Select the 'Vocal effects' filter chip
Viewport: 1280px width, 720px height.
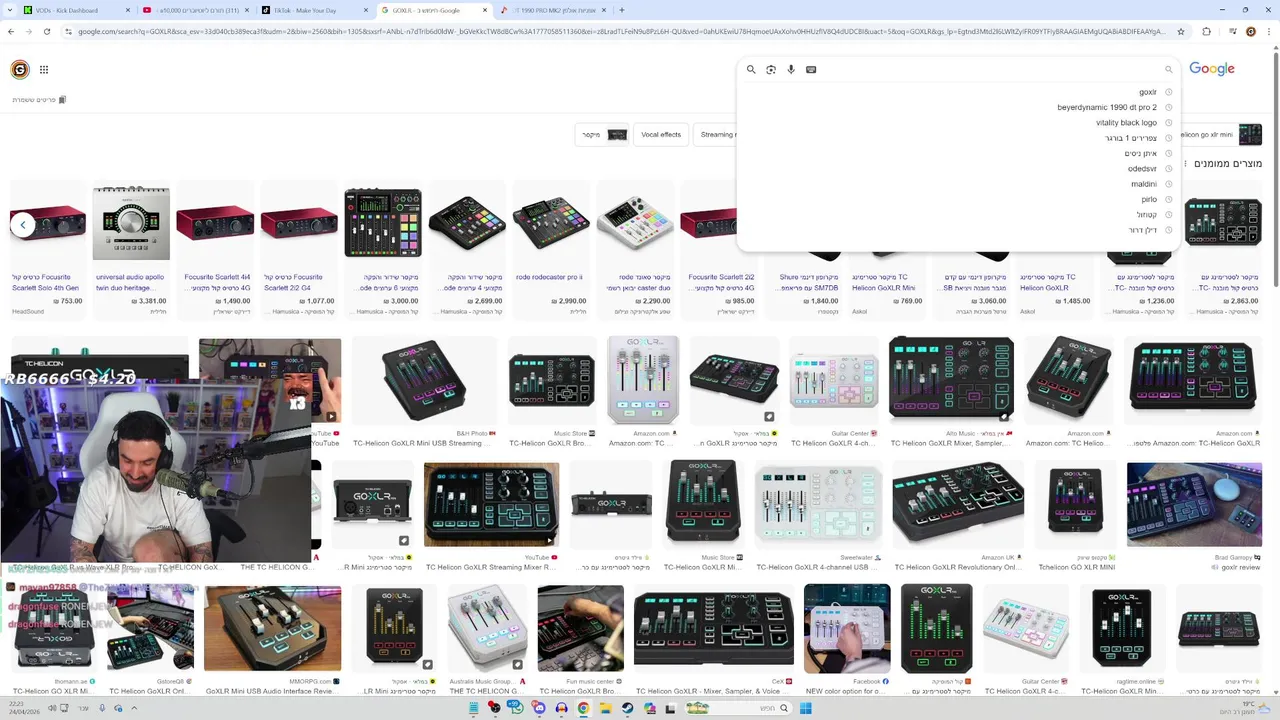(661, 134)
